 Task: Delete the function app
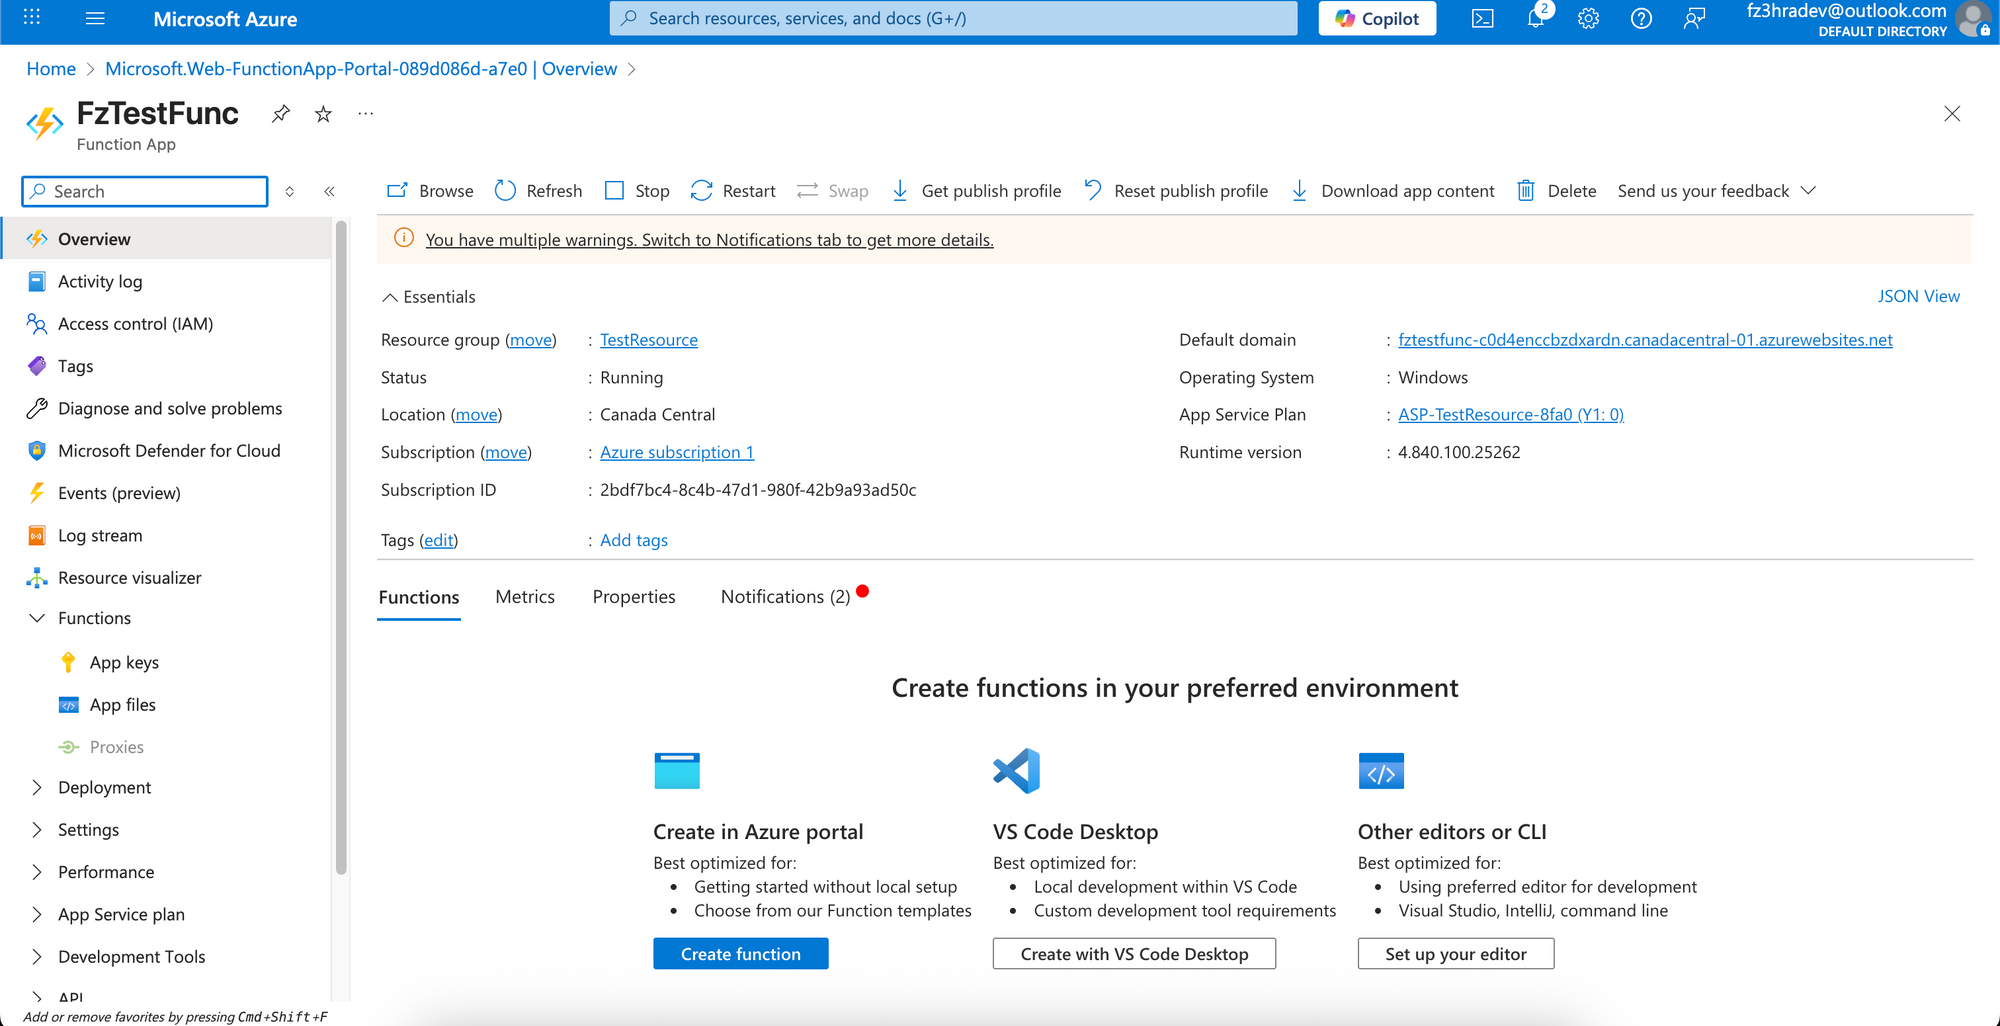[1556, 191]
